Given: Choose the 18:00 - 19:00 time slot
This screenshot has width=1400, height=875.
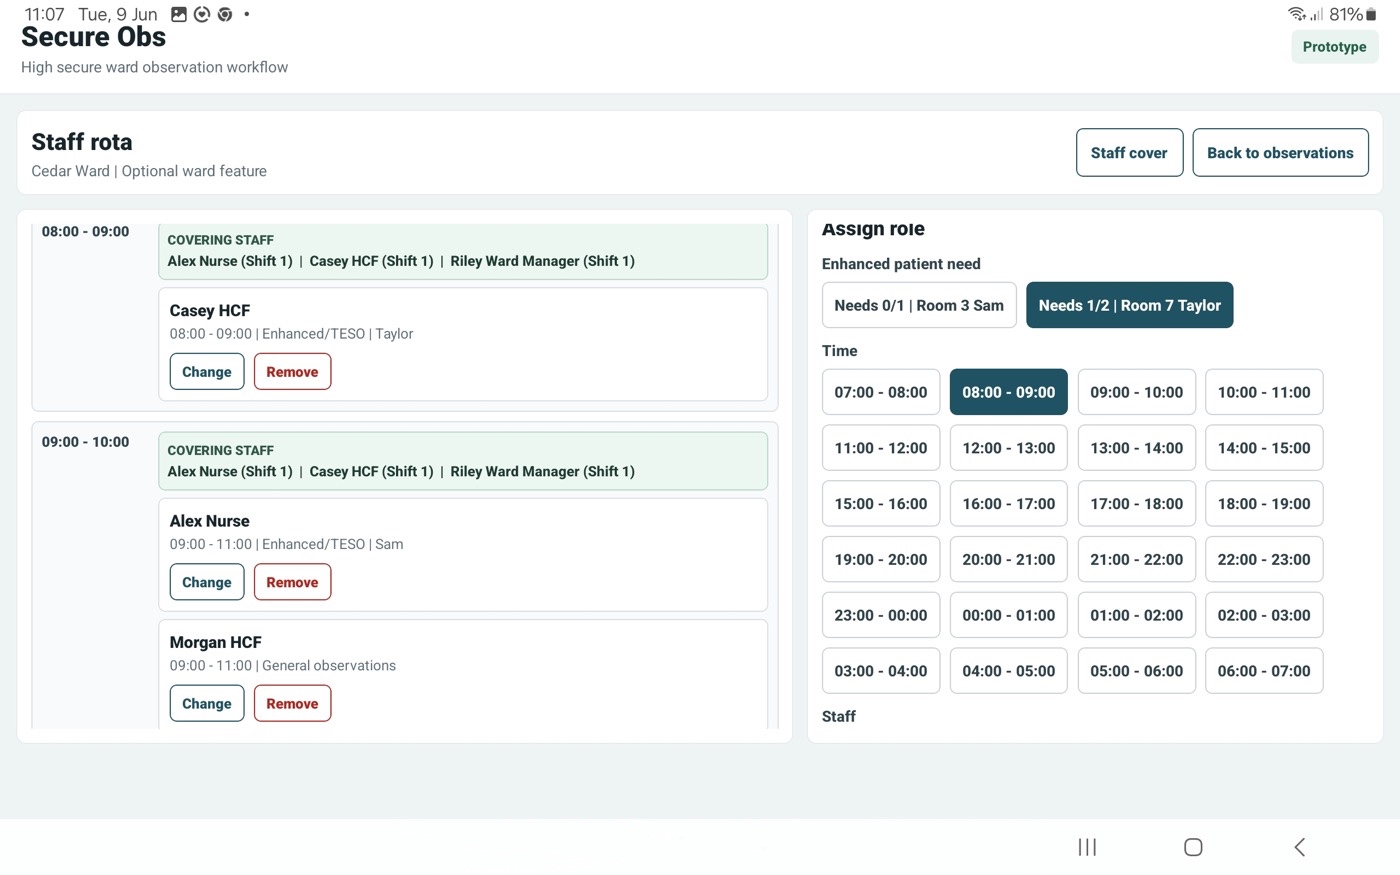Looking at the screenshot, I should pyautogui.click(x=1264, y=504).
